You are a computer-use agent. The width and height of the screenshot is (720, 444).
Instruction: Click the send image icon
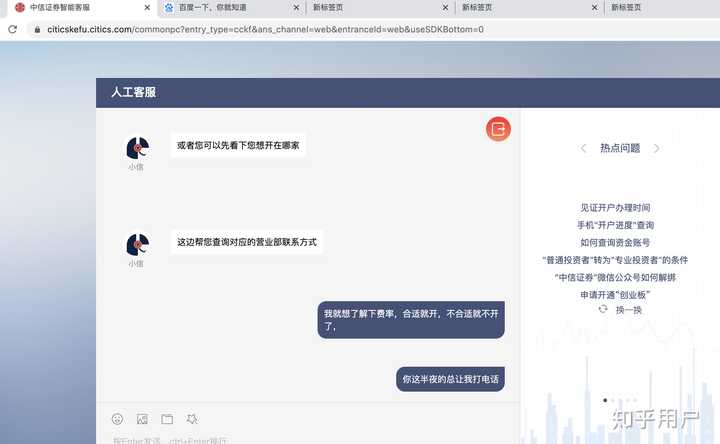[142, 419]
